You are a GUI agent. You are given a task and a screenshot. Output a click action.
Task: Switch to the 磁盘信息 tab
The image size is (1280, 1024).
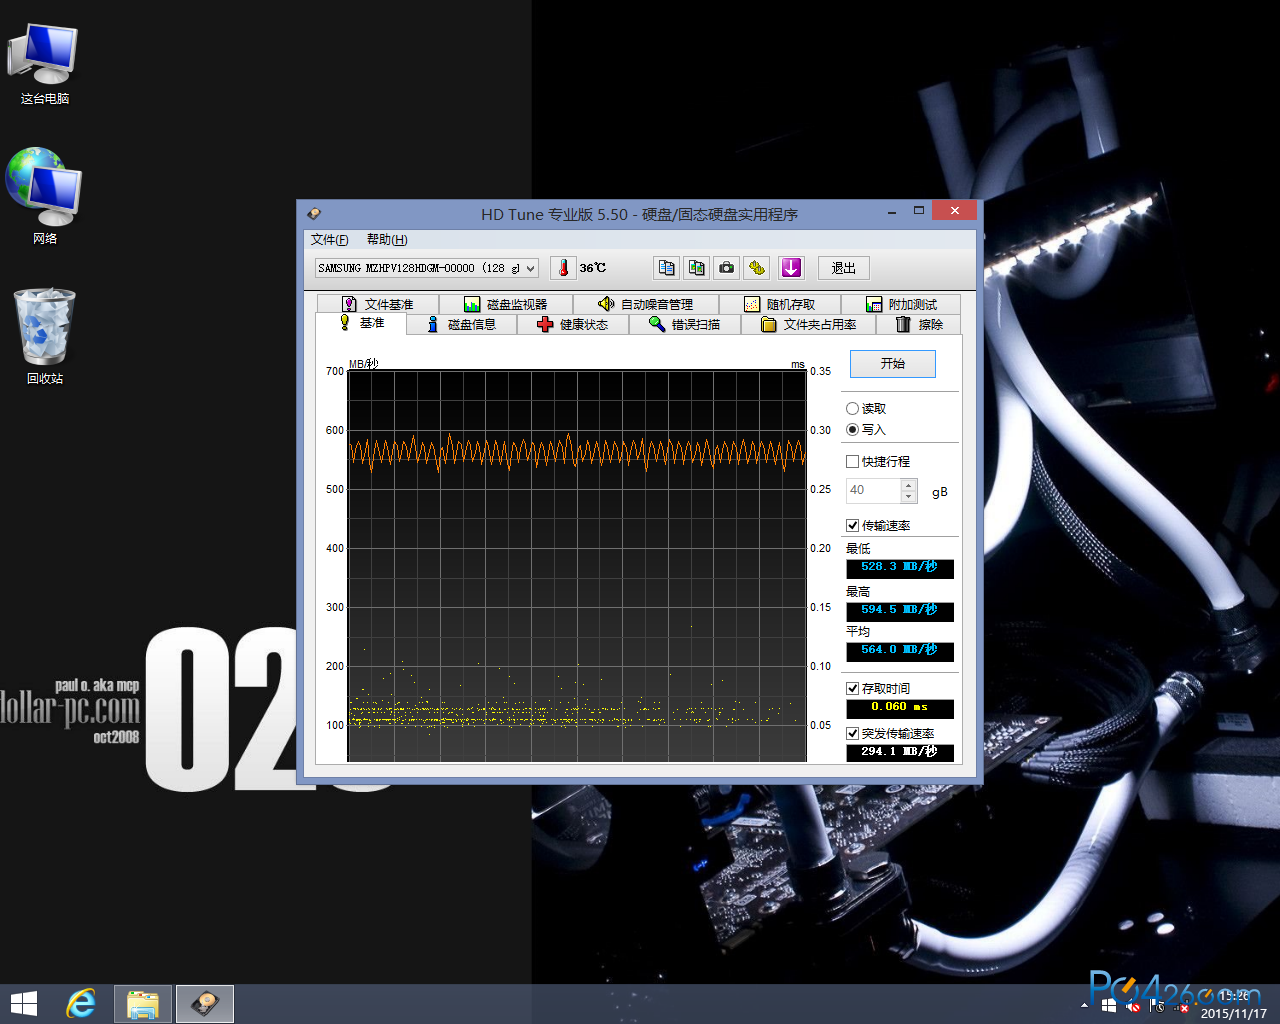(462, 324)
